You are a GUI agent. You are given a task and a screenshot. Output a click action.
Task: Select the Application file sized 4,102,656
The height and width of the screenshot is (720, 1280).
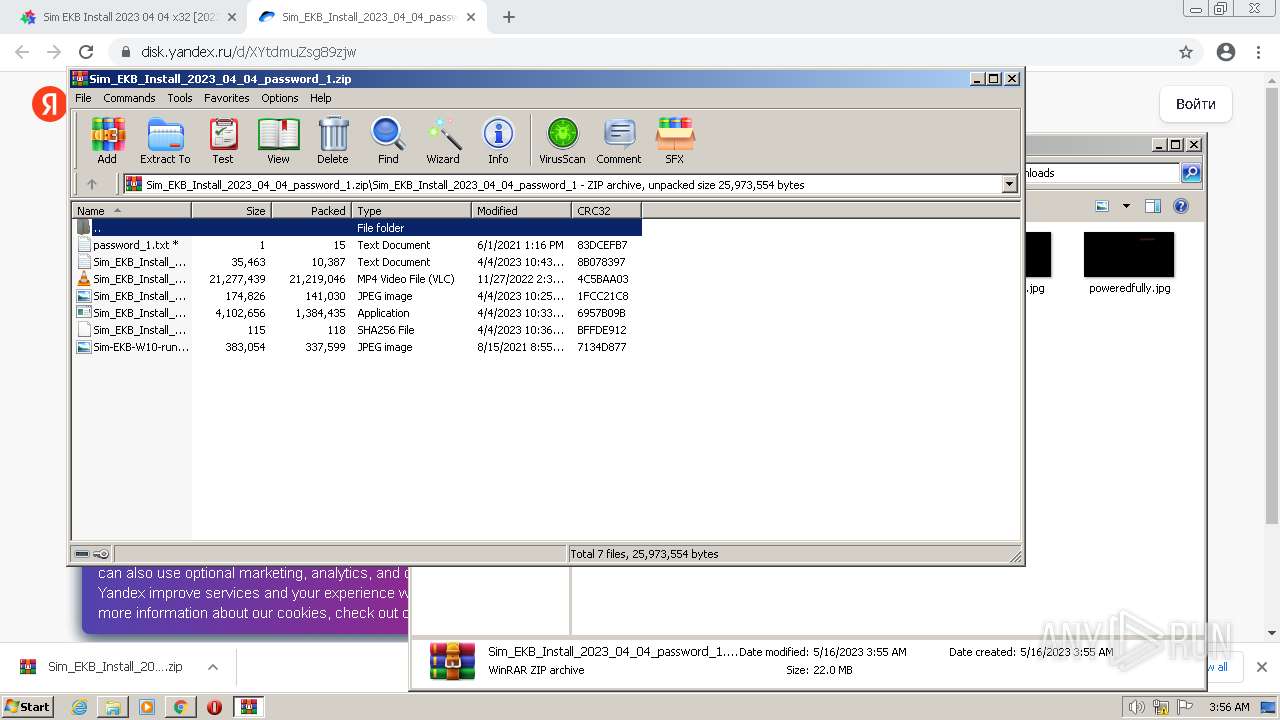pyautogui.click(x=357, y=313)
